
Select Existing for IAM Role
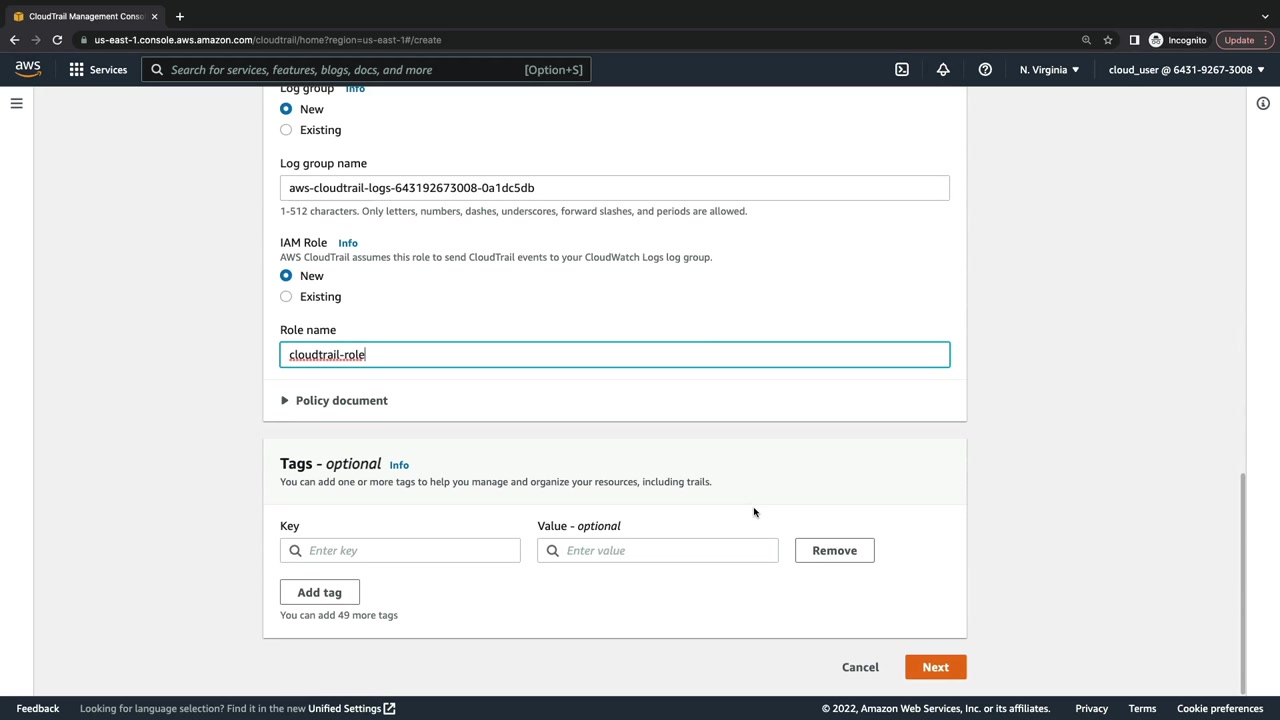[x=286, y=297]
